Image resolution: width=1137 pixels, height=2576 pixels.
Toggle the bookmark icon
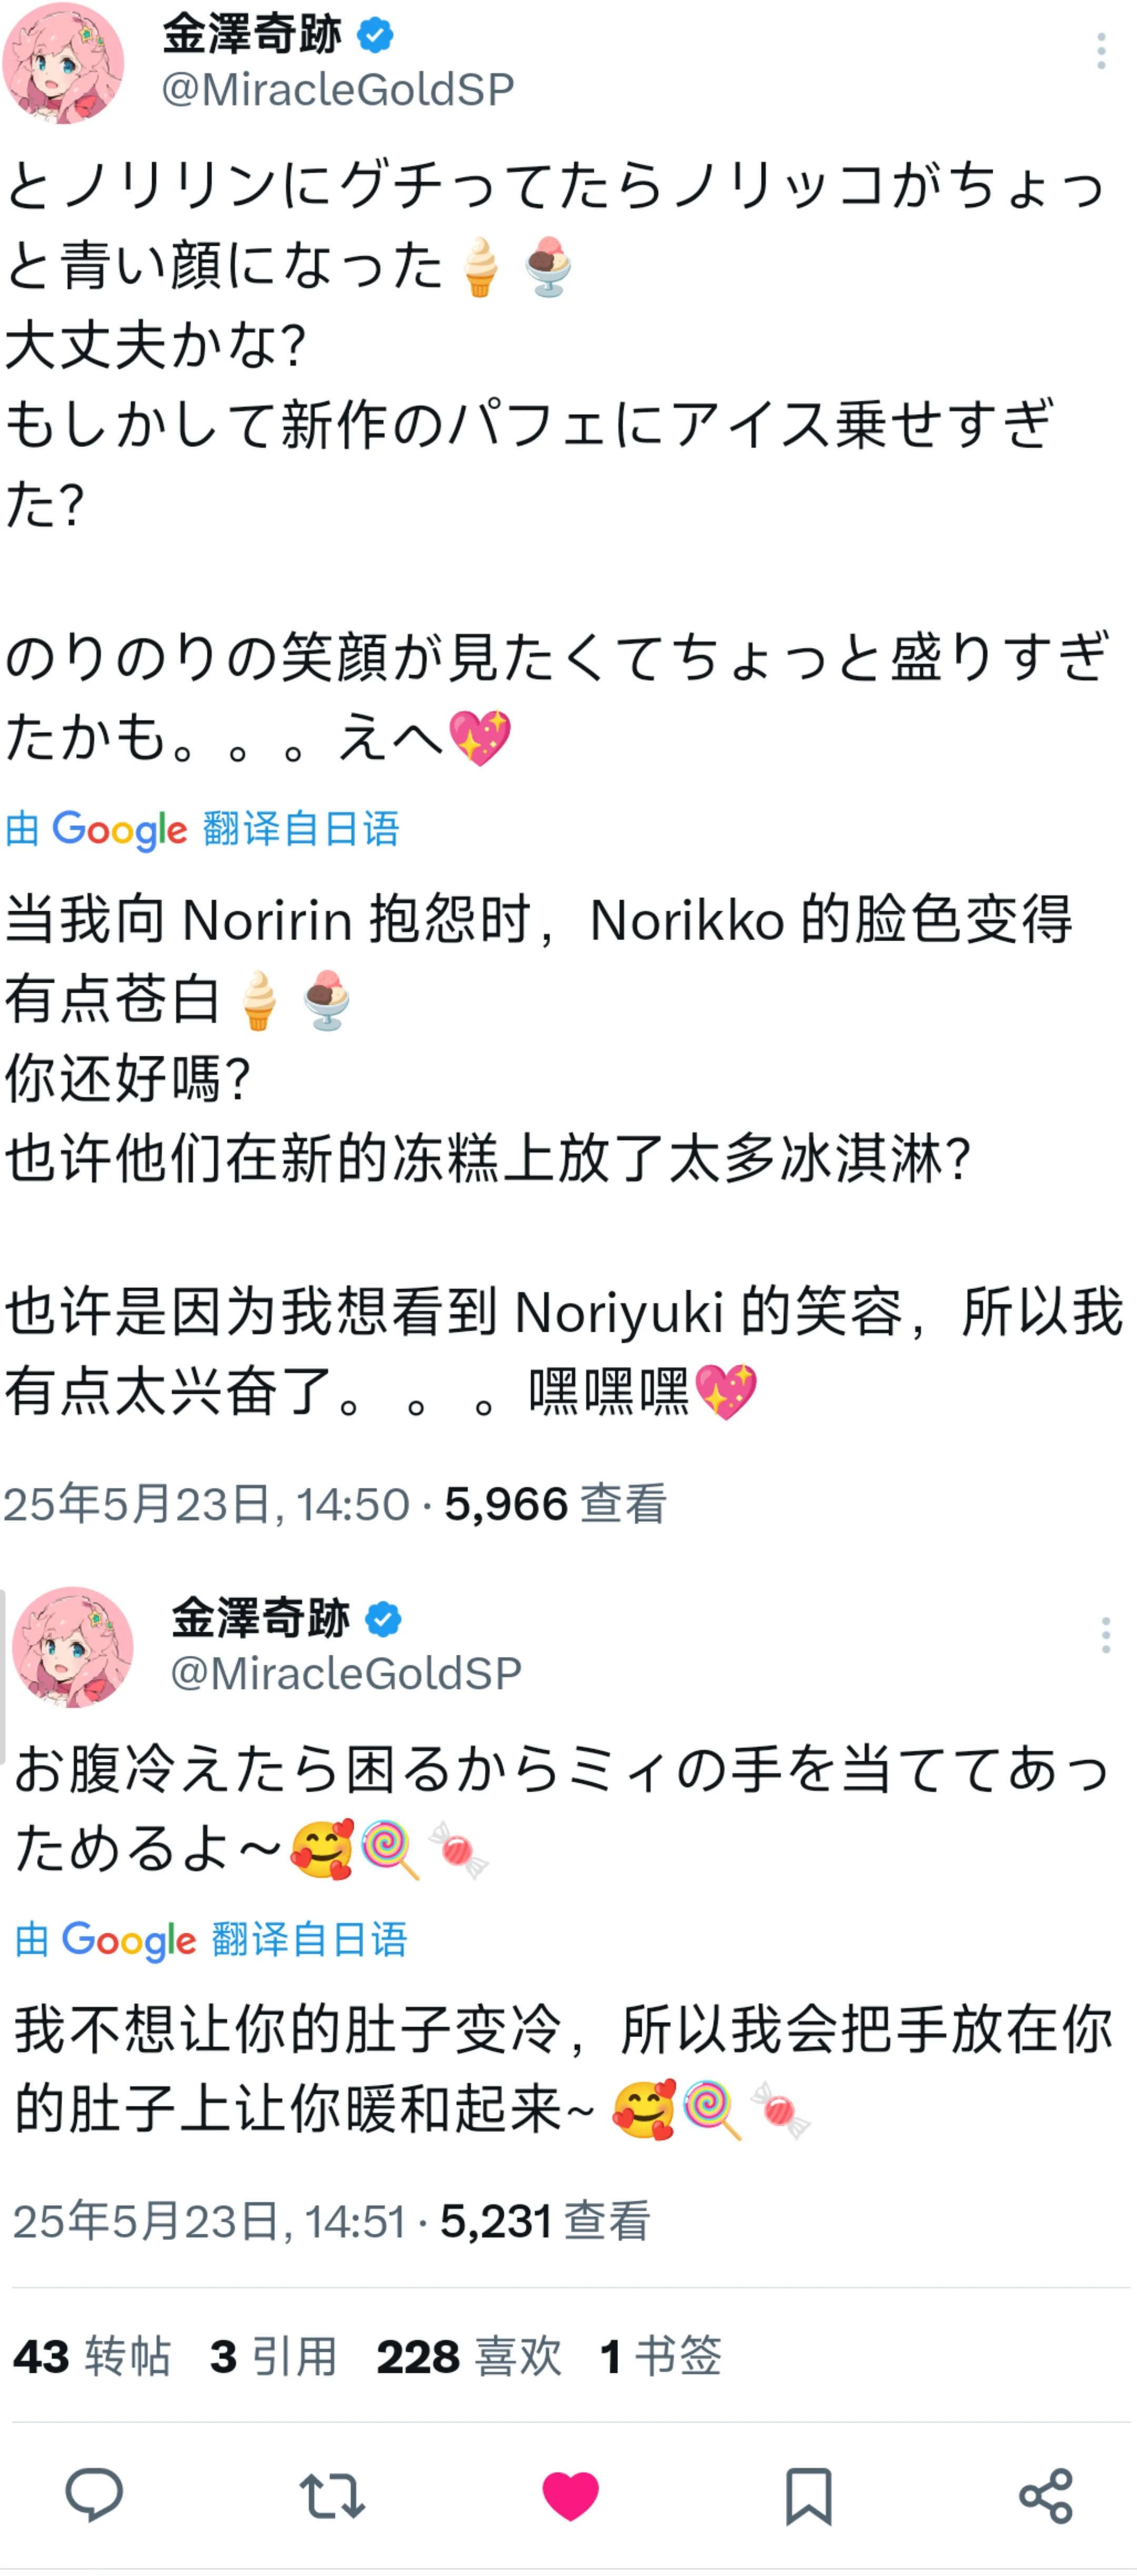click(808, 2496)
